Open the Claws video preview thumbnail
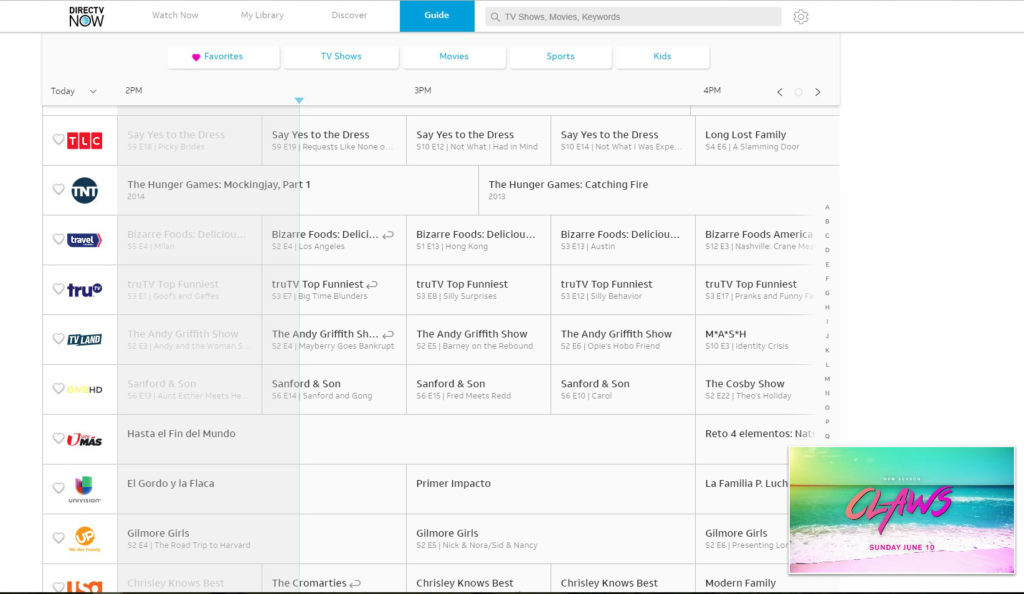1024x594 pixels. pos(901,510)
